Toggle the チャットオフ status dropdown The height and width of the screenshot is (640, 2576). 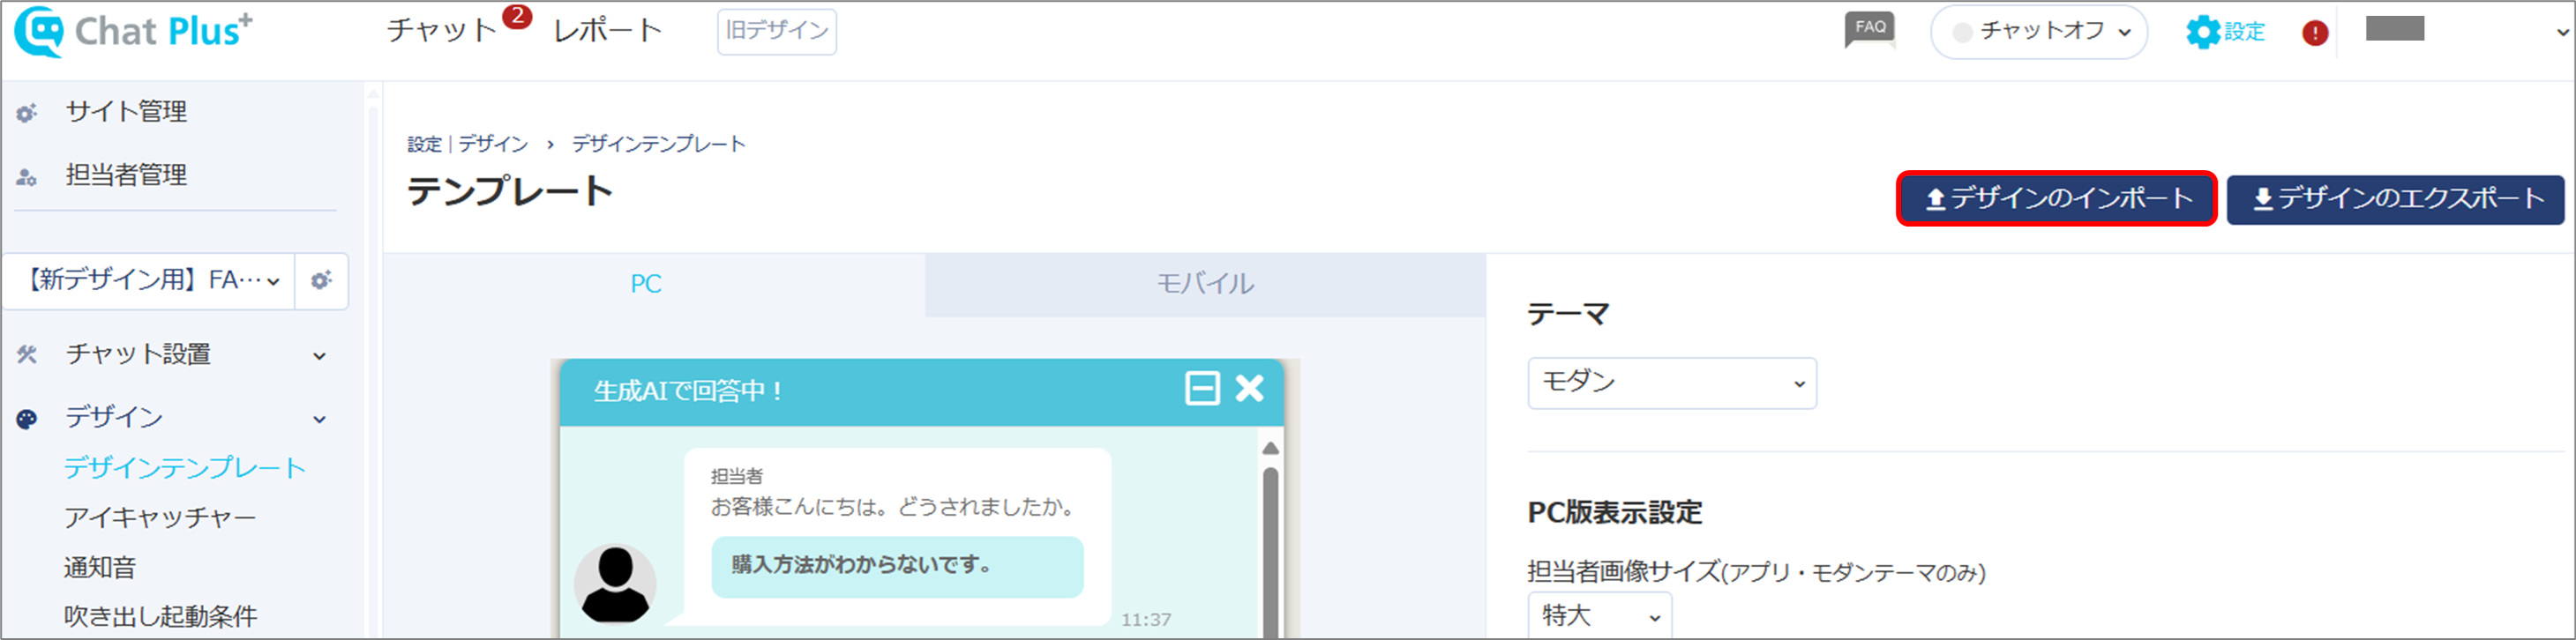click(2038, 32)
